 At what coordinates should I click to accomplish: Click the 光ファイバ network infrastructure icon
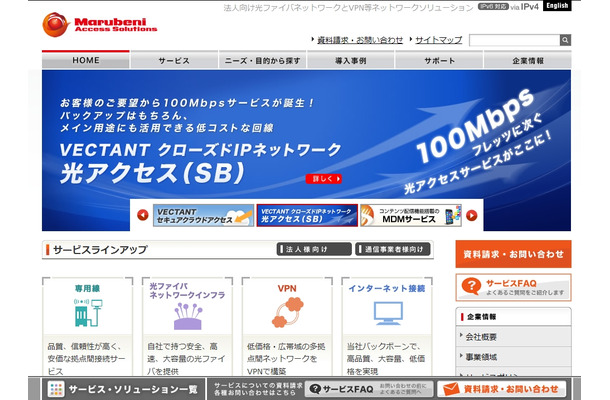pos(188,316)
